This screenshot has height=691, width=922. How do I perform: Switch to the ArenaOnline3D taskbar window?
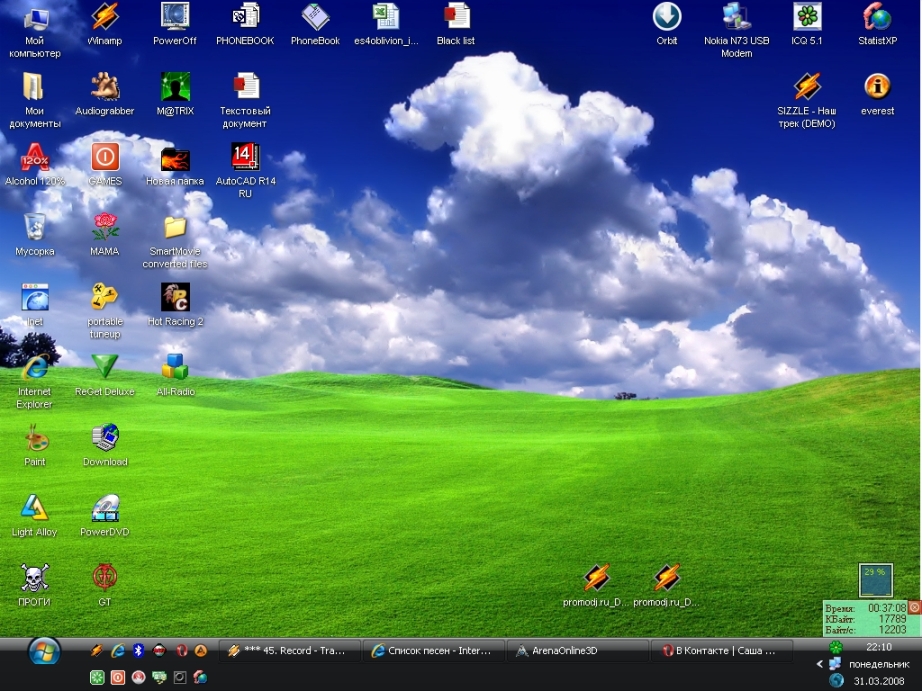point(578,650)
